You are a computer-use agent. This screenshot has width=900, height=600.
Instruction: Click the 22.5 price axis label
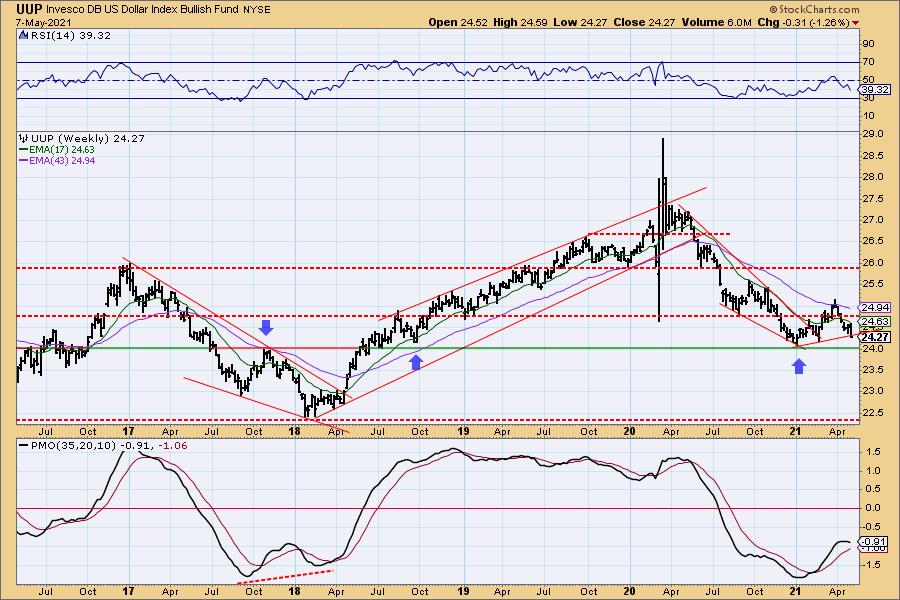pos(871,413)
